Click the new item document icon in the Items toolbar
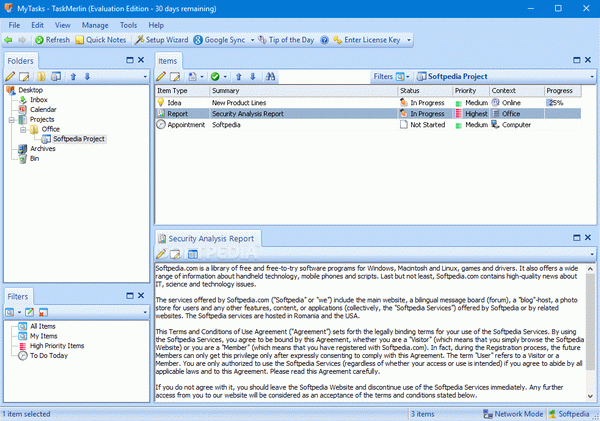 pos(192,77)
